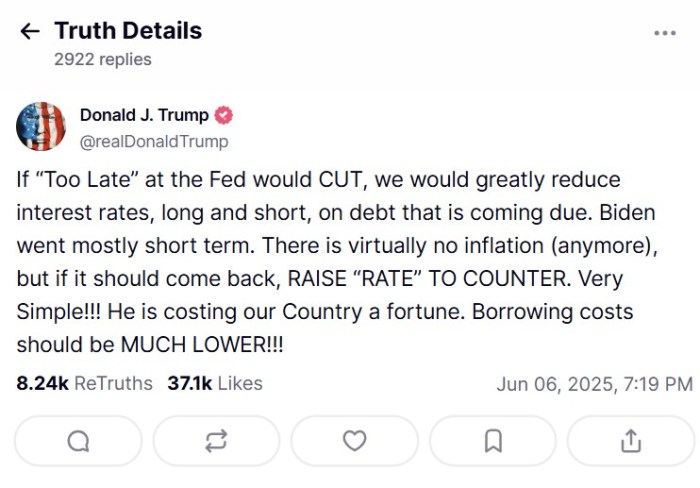700x488 pixels.
Task: Like the post with the heart icon
Action: pyautogui.click(x=354, y=441)
